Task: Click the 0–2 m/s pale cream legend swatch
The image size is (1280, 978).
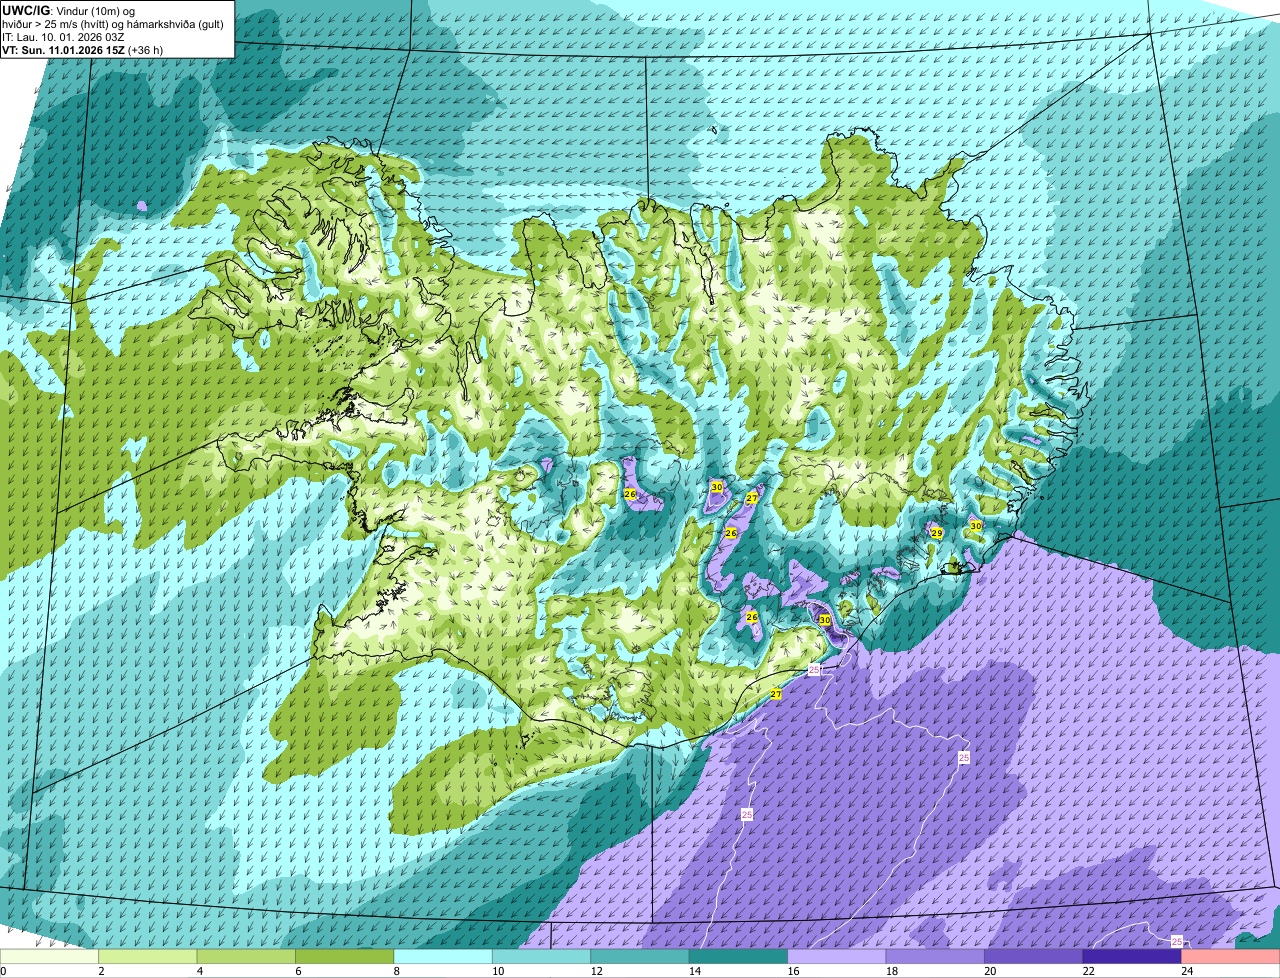Action: point(50,957)
